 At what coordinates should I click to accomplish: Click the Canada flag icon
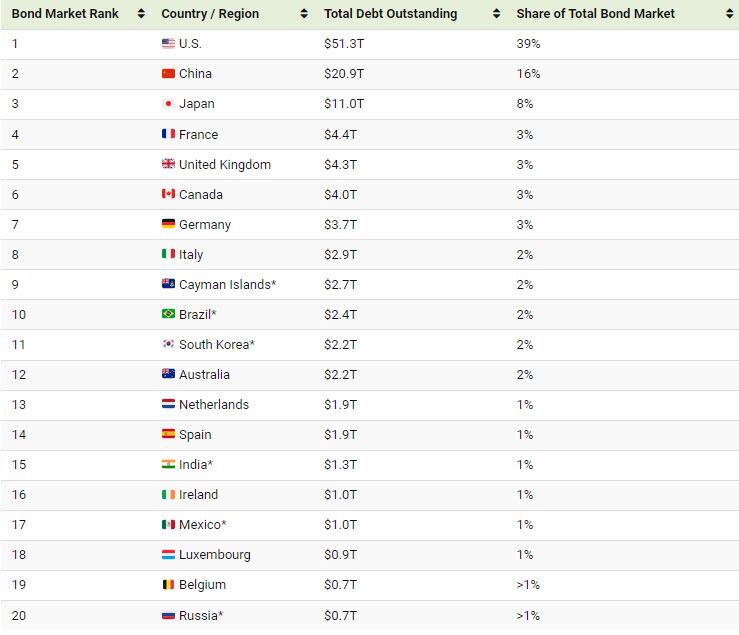click(x=168, y=194)
